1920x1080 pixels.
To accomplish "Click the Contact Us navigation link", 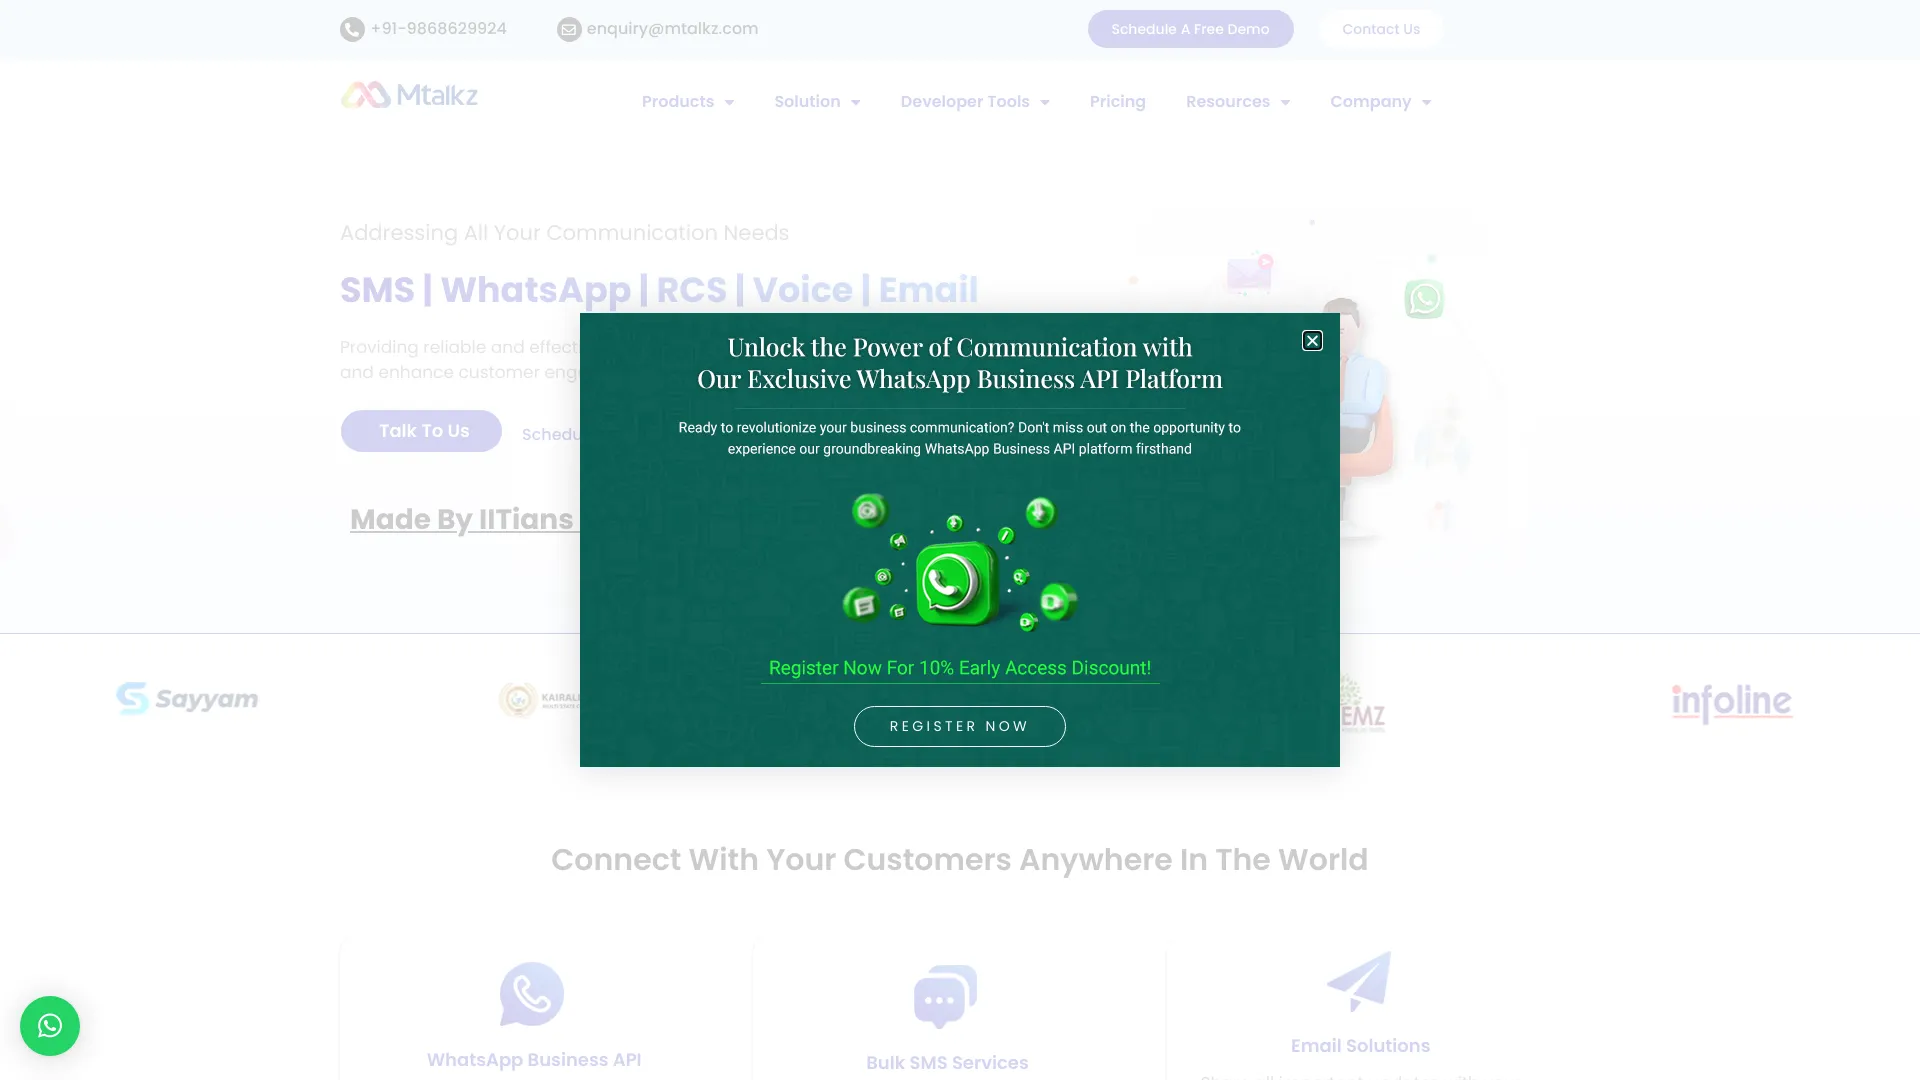I will tap(1381, 28).
